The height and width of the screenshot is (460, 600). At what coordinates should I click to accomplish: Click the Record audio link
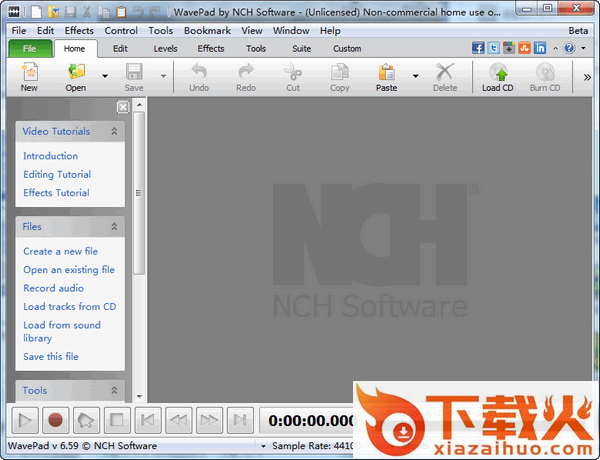(x=54, y=288)
